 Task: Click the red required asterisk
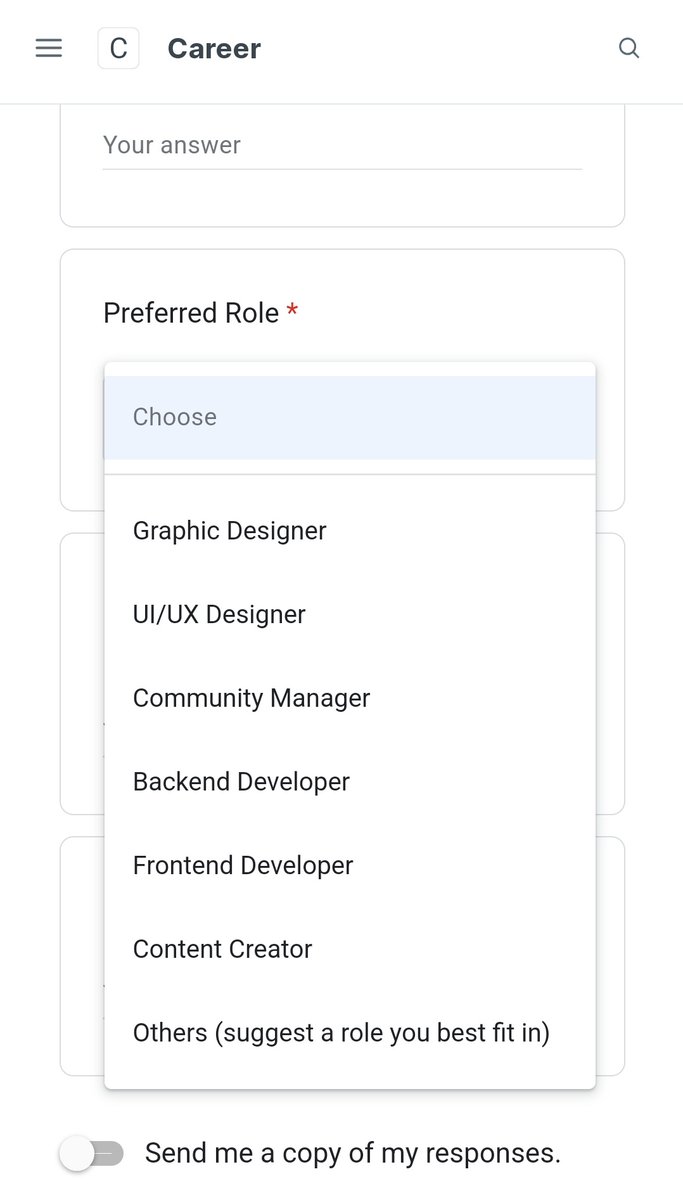[x=292, y=312]
